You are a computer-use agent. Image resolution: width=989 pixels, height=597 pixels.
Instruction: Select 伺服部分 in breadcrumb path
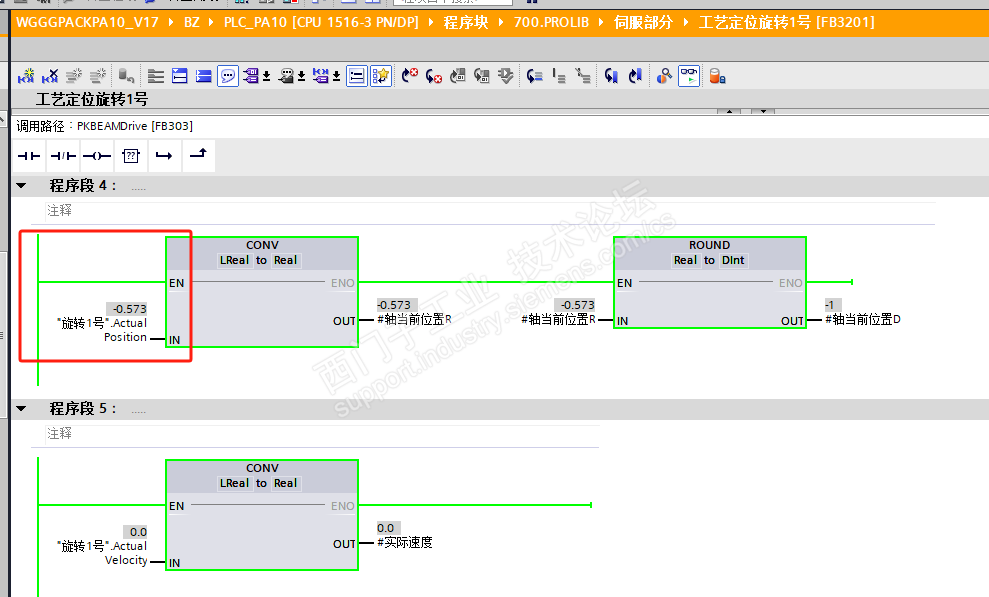[x=643, y=23]
